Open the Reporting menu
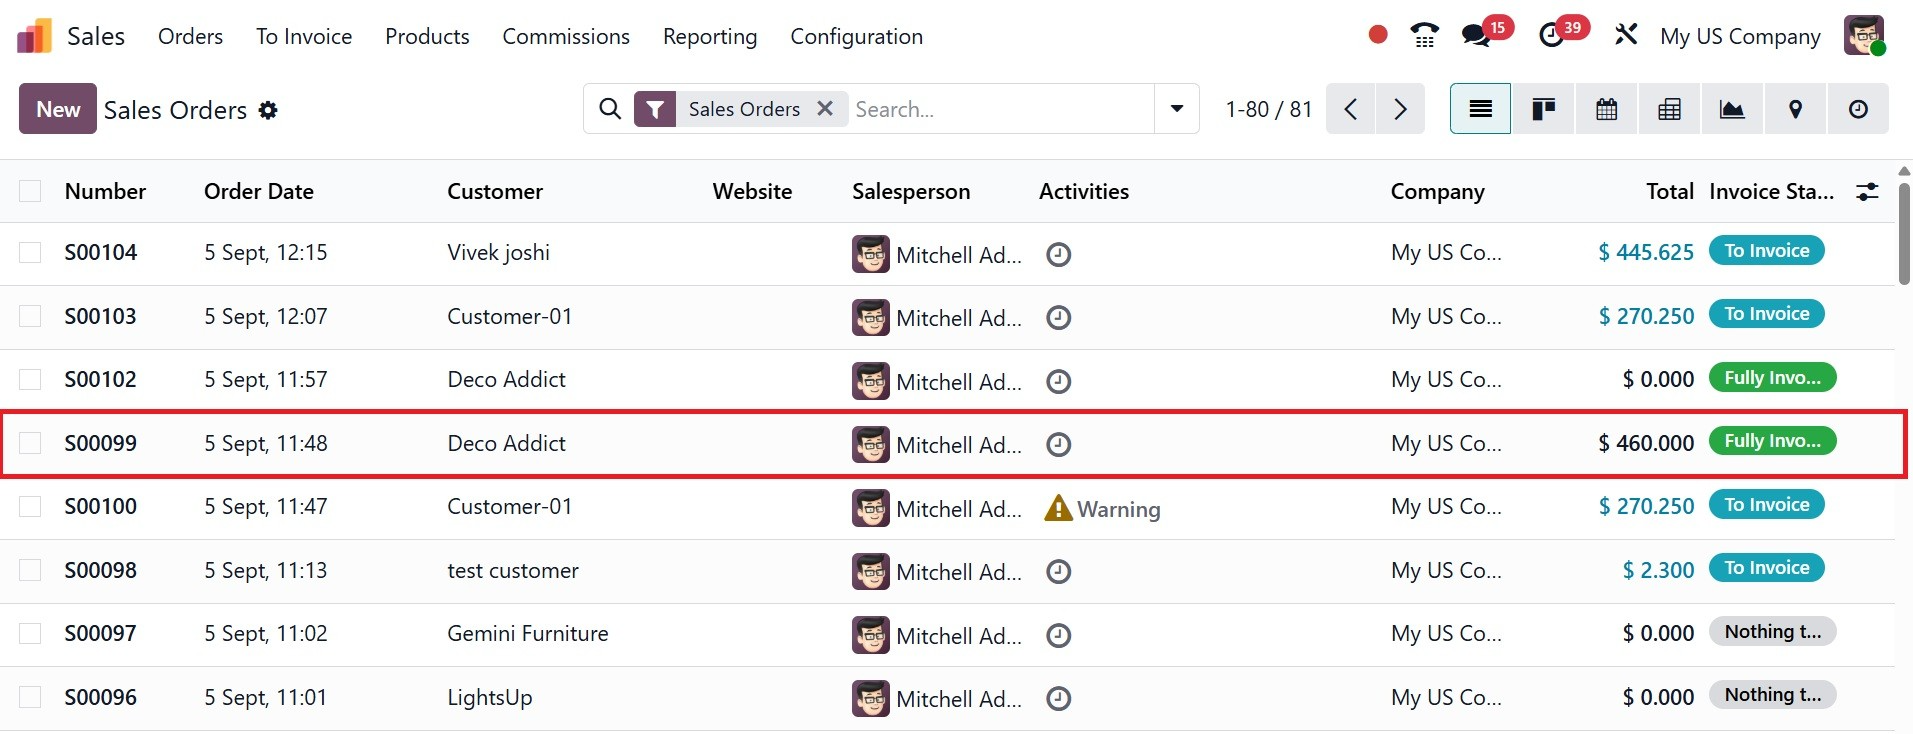The width and height of the screenshot is (1913, 734). (x=710, y=37)
